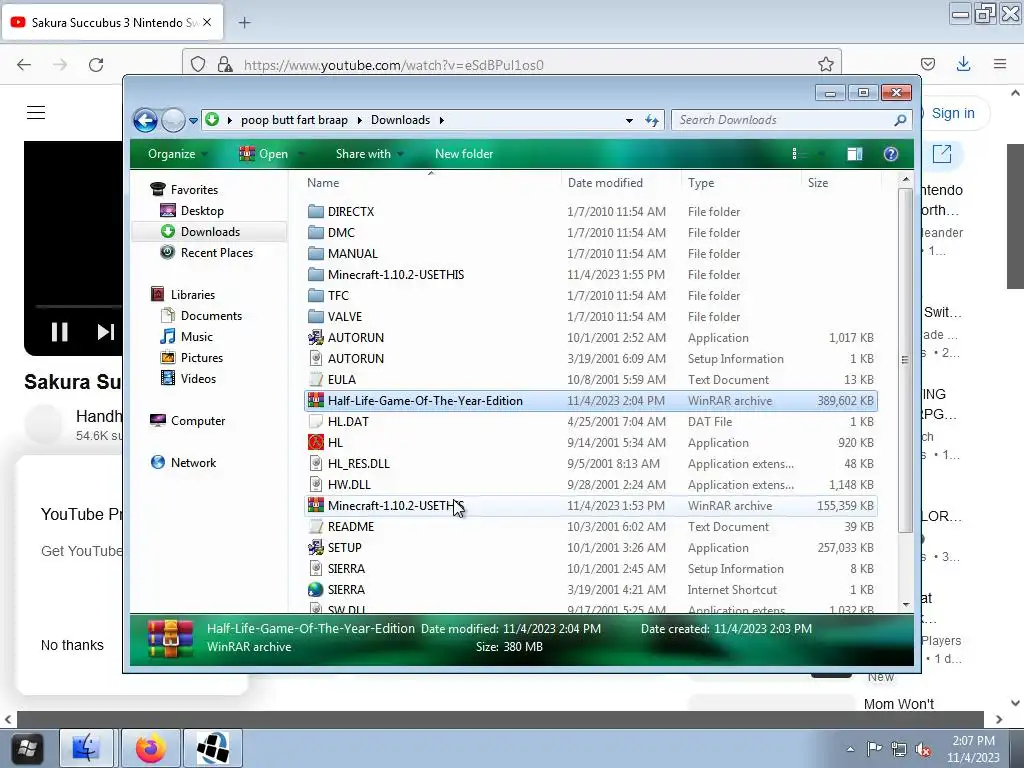The width and height of the screenshot is (1024, 768).
Task: Open YouTube guide hamburger menu
Action: click(x=36, y=112)
